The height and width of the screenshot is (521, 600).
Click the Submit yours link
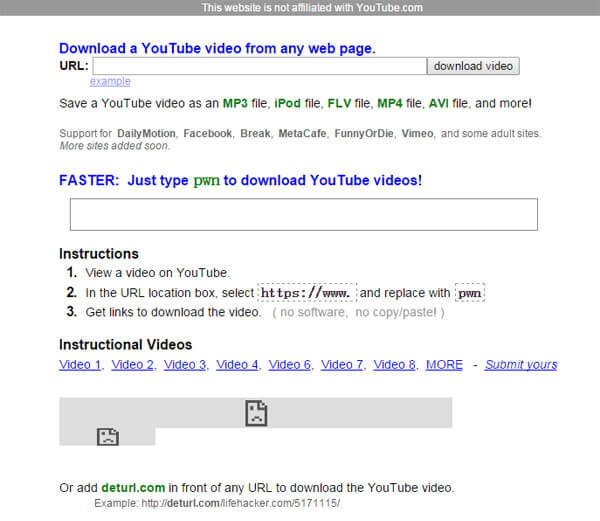tap(521, 365)
